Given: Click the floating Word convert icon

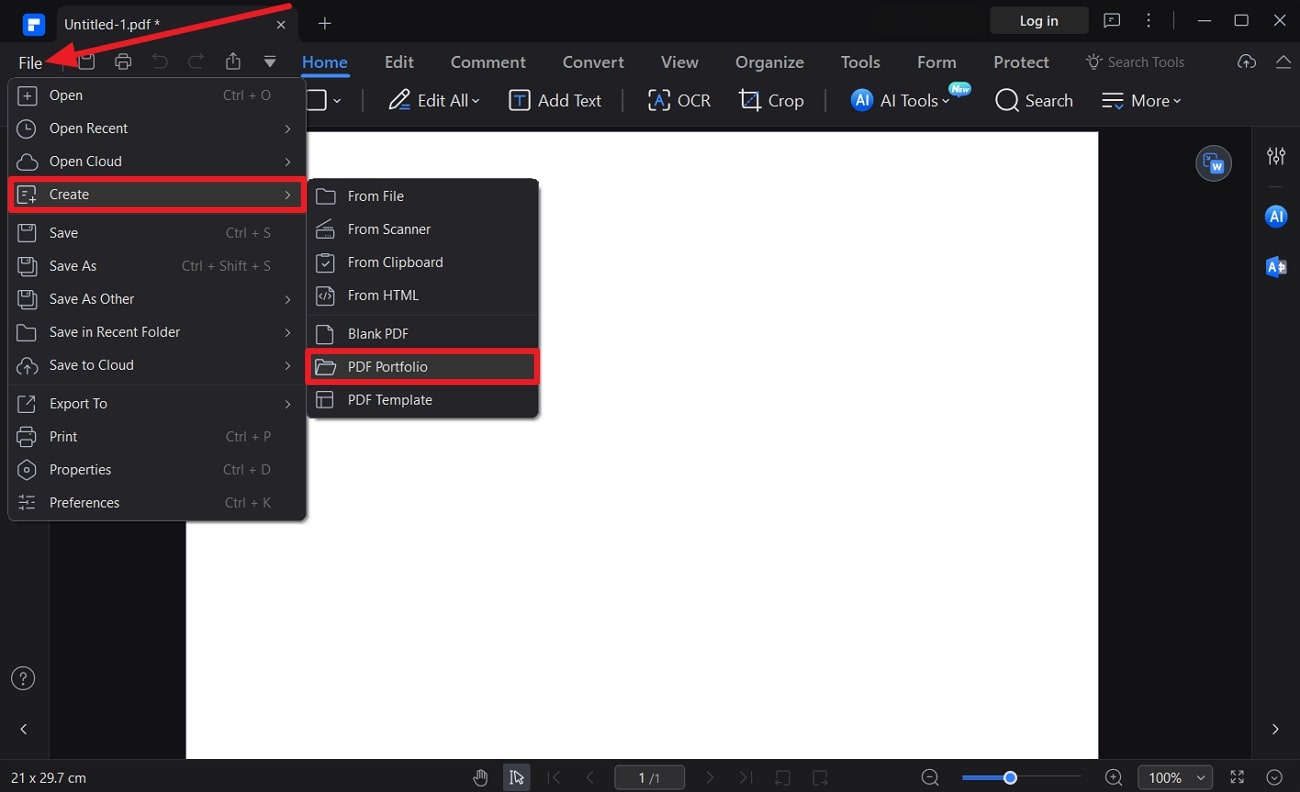Looking at the screenshot, I should tap(1214, 163).
